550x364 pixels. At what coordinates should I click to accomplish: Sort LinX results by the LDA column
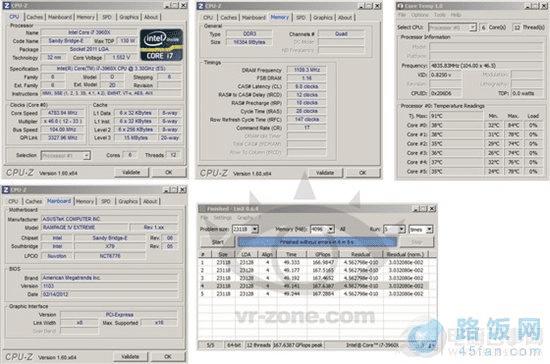[x=246, y=254]
